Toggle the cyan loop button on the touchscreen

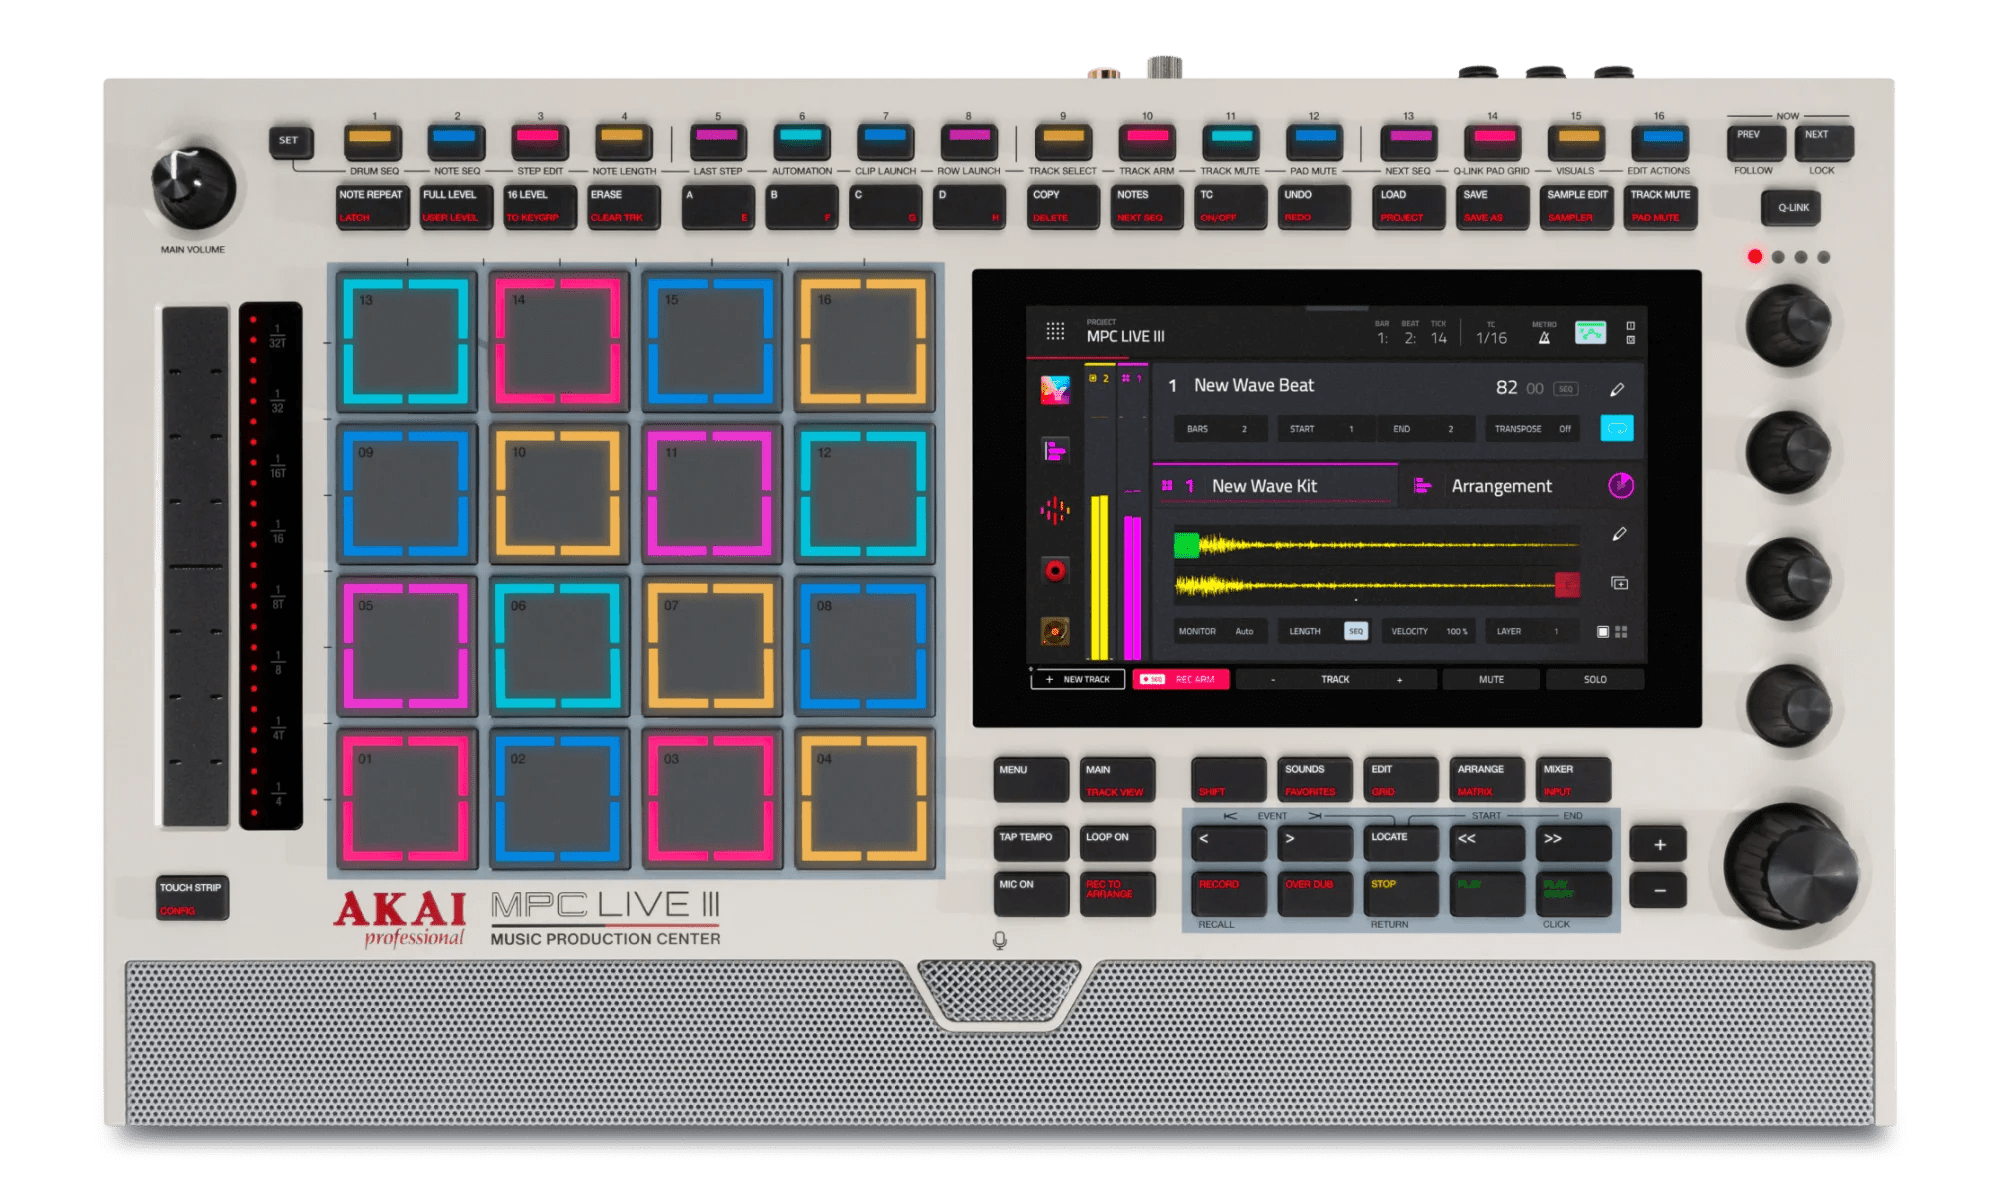(x=1617, y=428)
